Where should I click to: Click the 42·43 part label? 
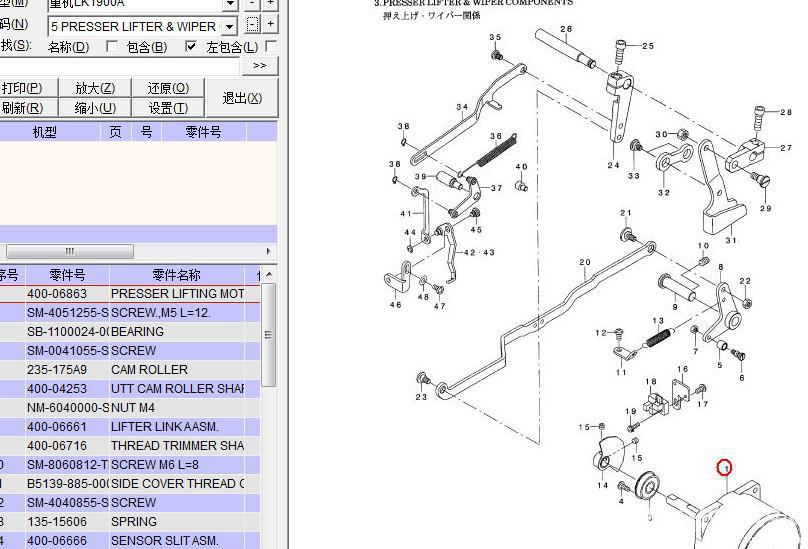pos(479,253)
